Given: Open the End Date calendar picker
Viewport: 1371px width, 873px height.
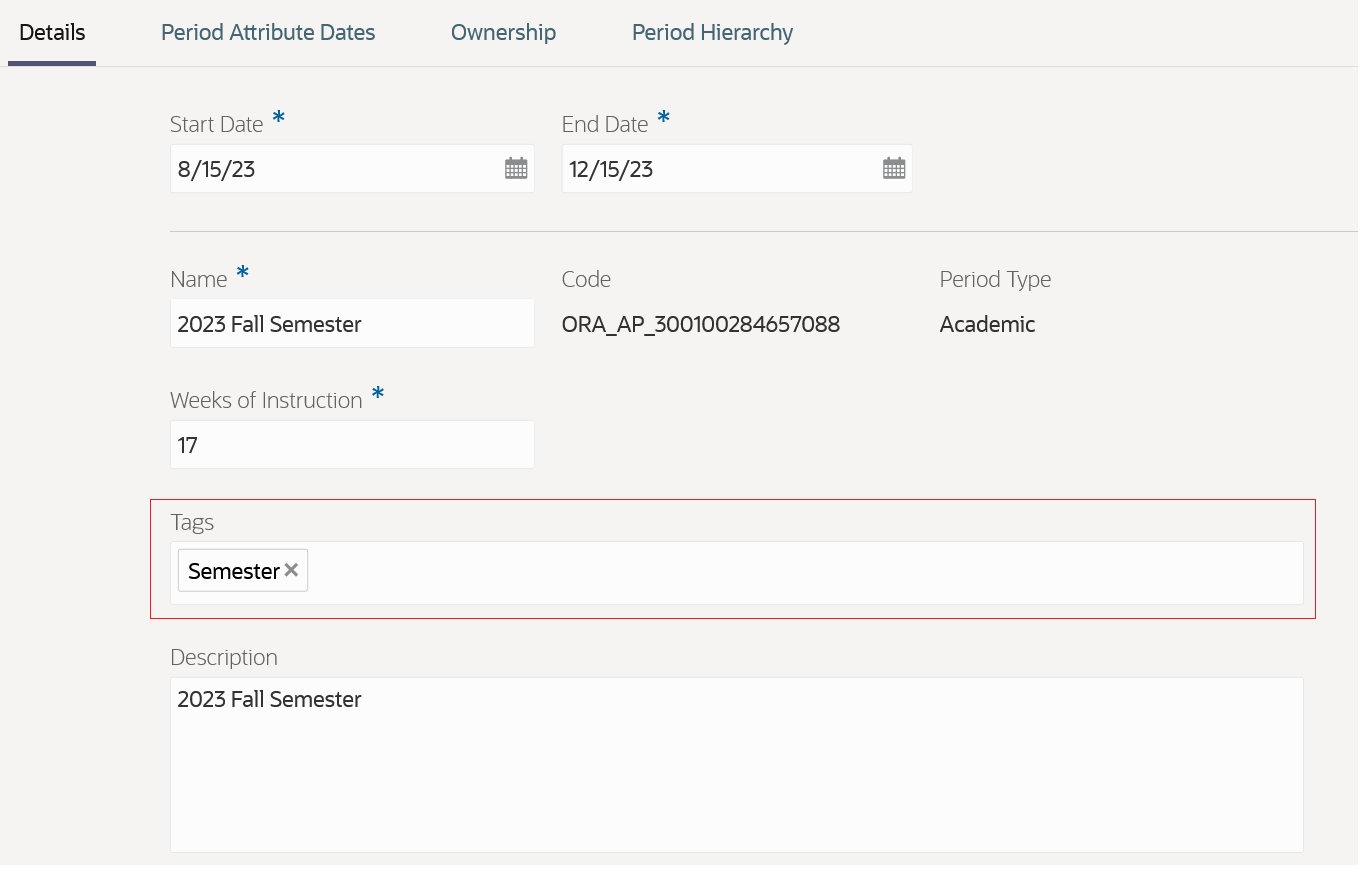Looking at the screenshot, I should tap(894, 169).
